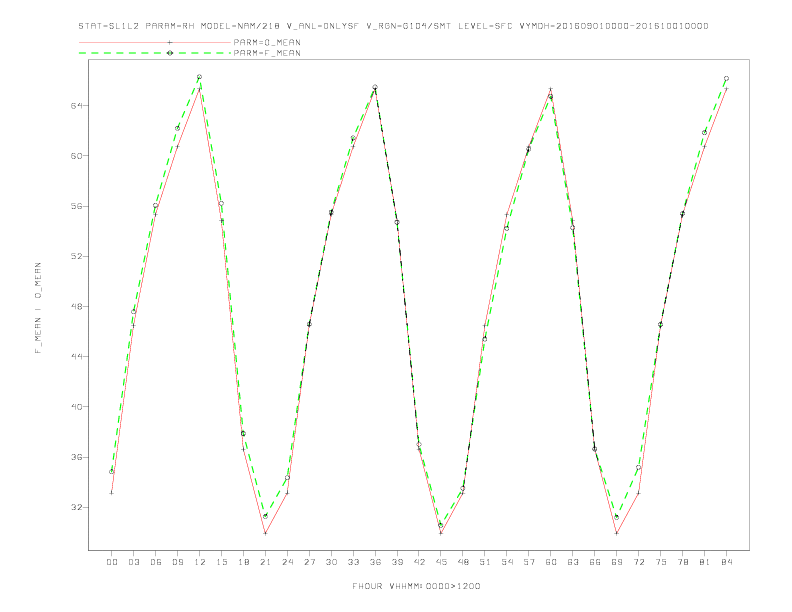Click x-axis tick label 03
The image size is (792, 612).
[x=133, y=562]
